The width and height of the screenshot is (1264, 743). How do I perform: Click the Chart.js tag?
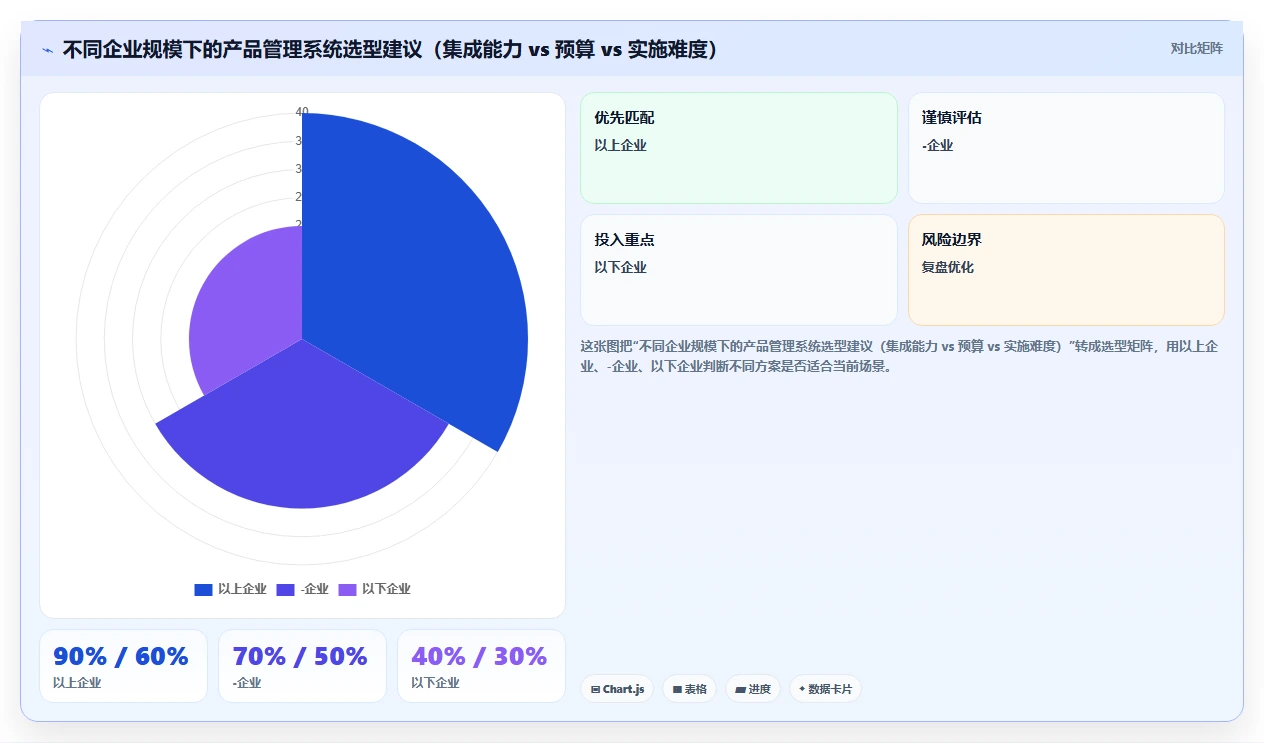617,689
